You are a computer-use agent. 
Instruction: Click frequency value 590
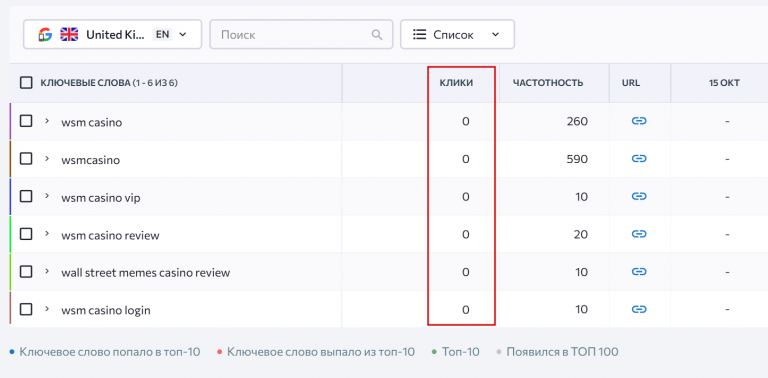pos(577,159)
